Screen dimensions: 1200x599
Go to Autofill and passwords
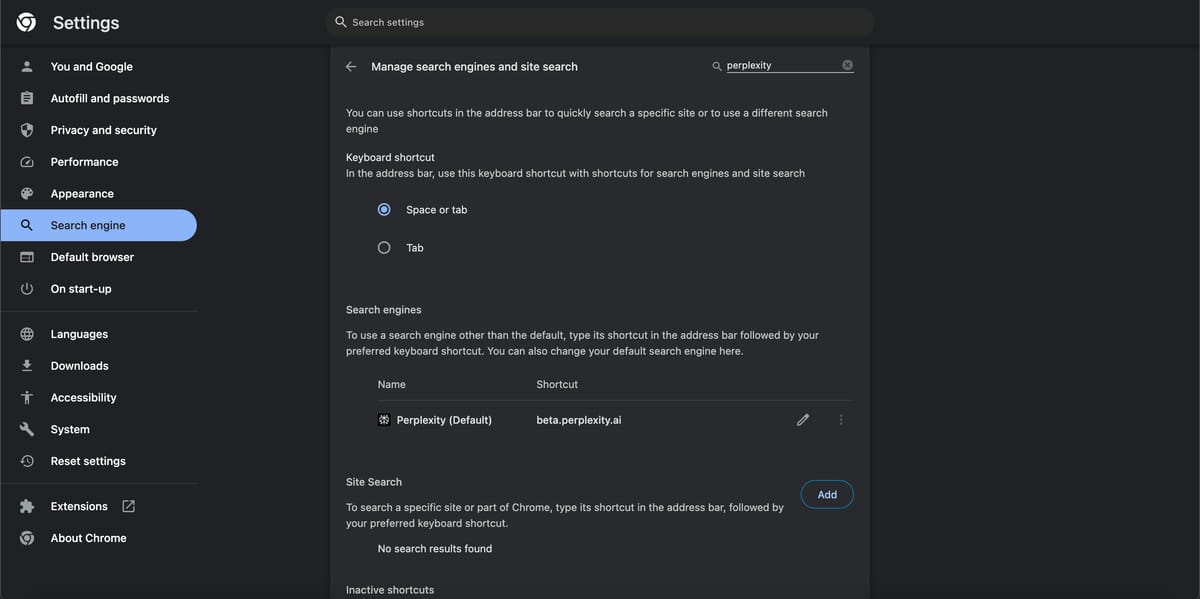tap(109, 99)
